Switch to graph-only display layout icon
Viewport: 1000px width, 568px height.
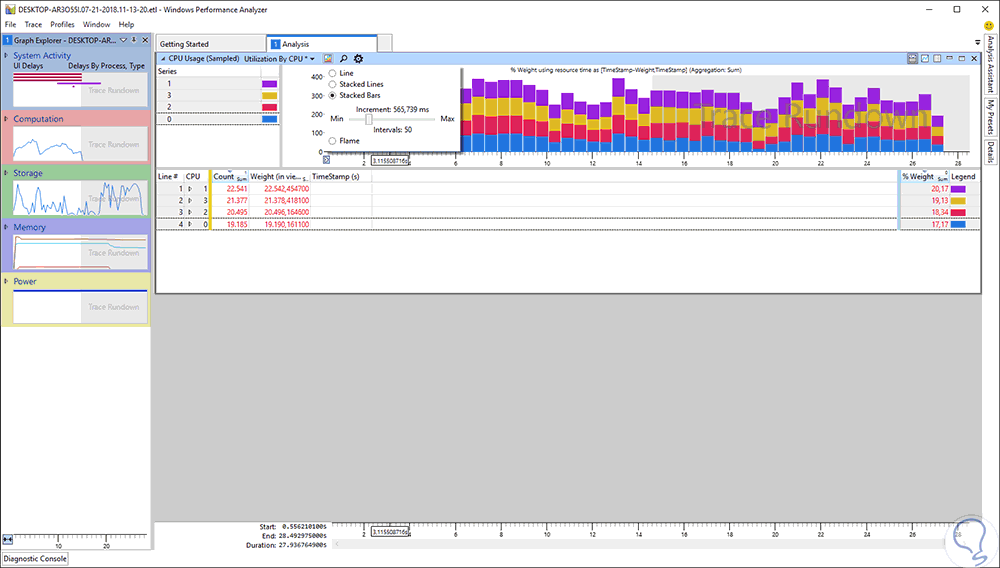tap(924, 59)
